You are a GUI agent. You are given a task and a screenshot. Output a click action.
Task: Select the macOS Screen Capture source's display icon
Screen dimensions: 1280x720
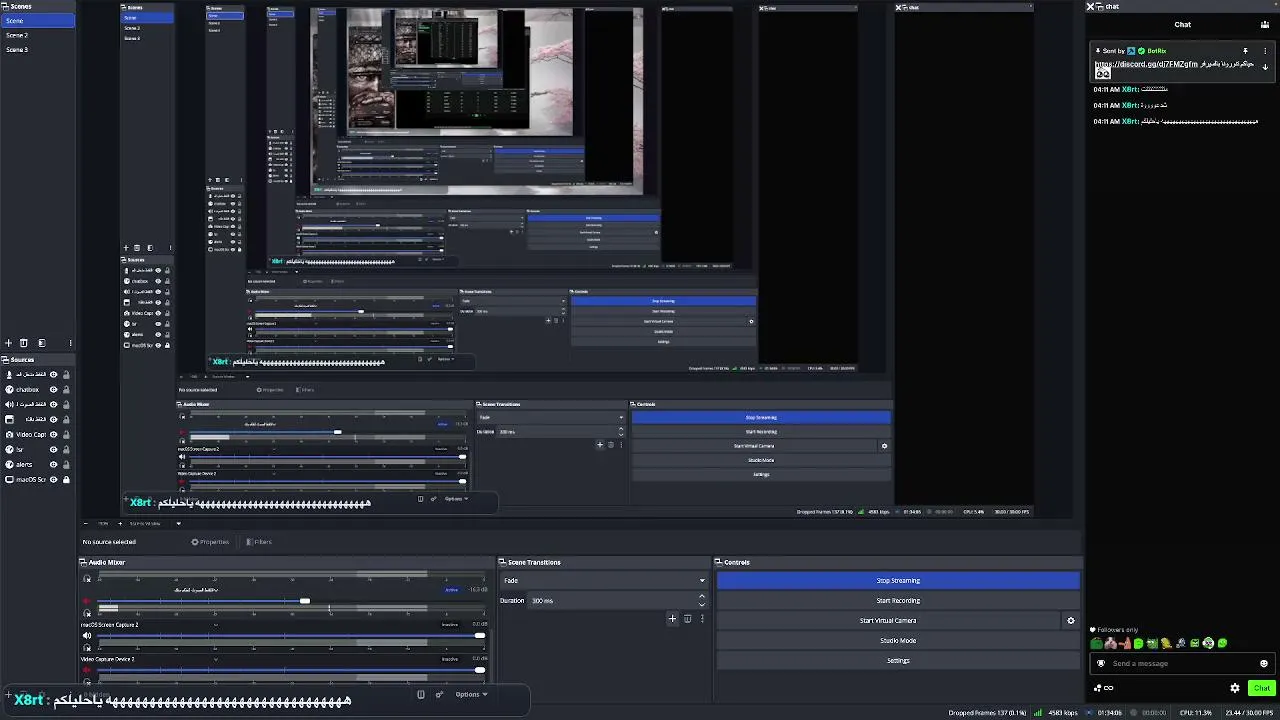tap(9, 480)
